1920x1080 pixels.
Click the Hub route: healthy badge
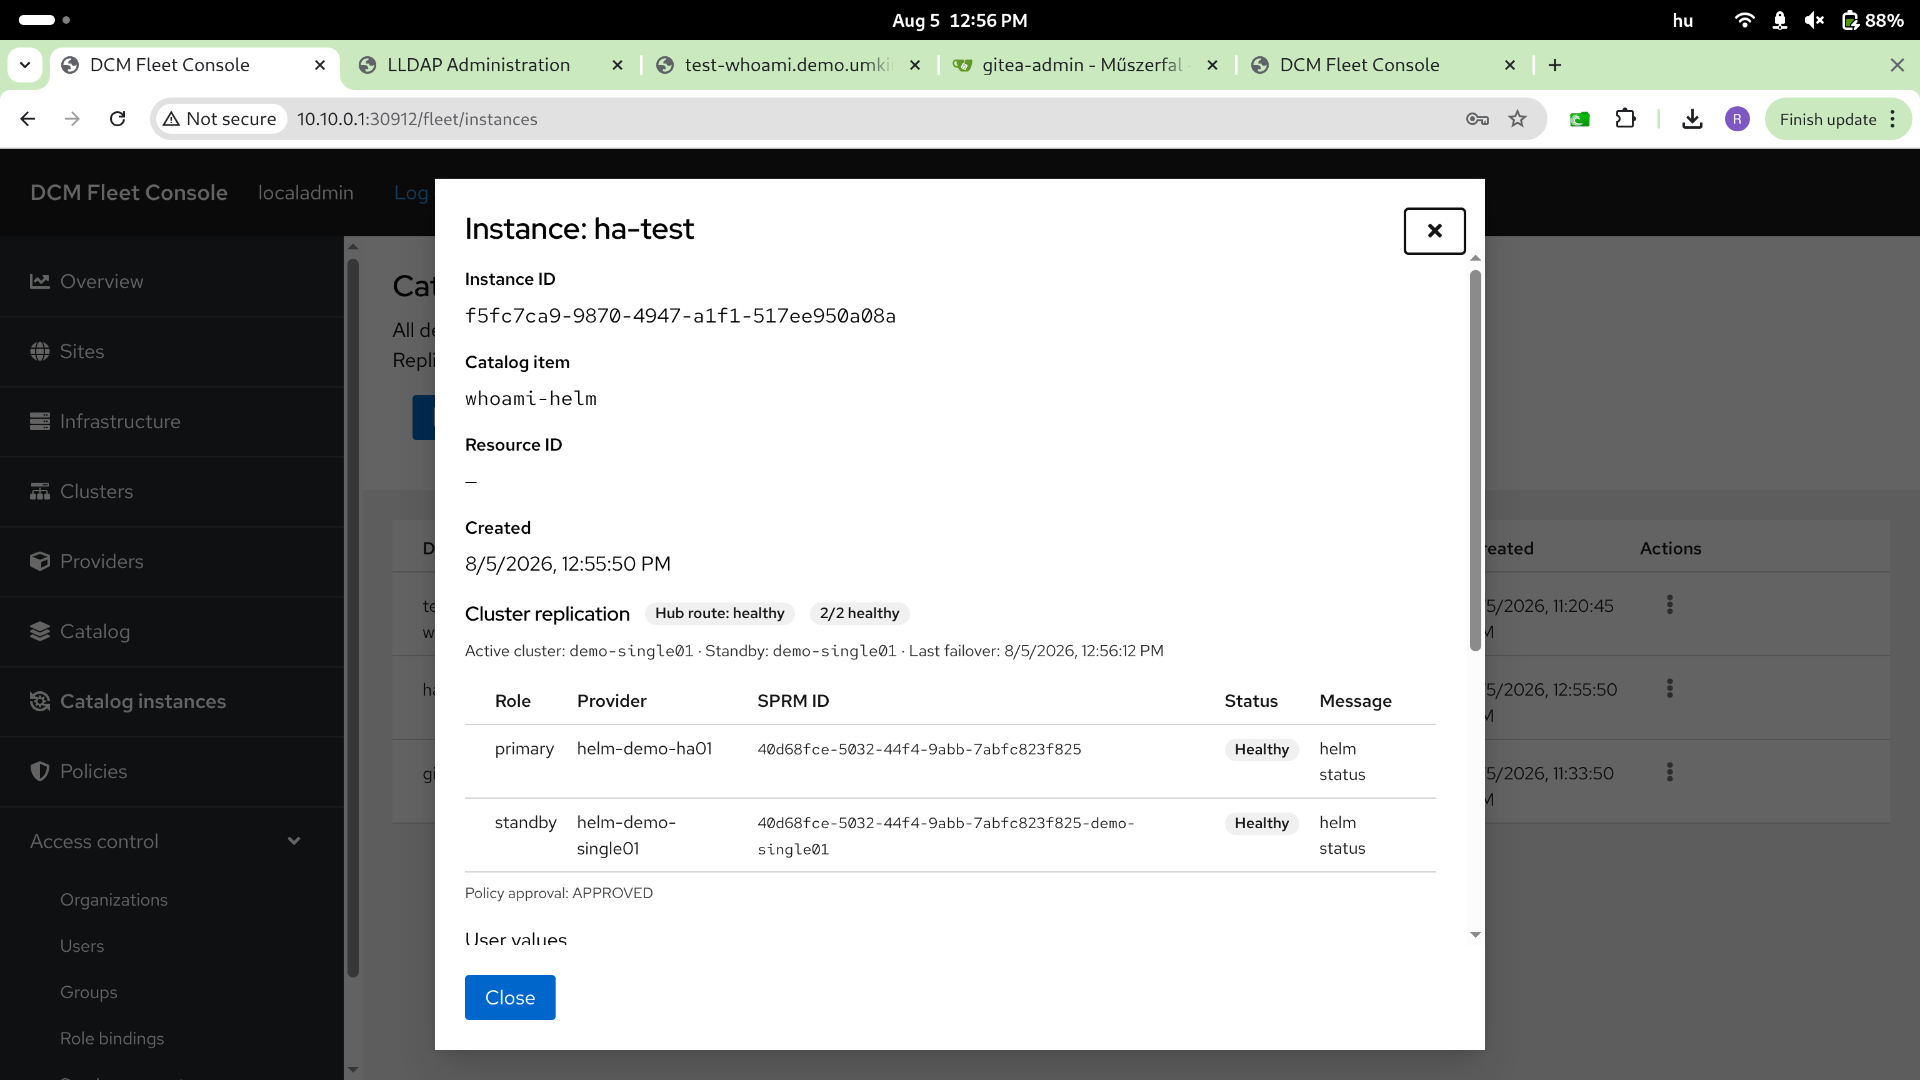tap(720, 613)
